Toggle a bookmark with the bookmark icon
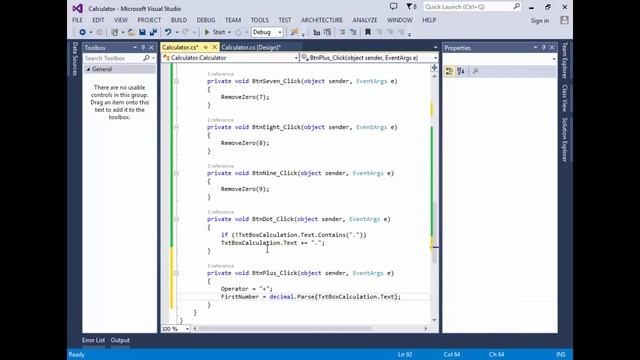640x360 pixels. pos(368,32)
